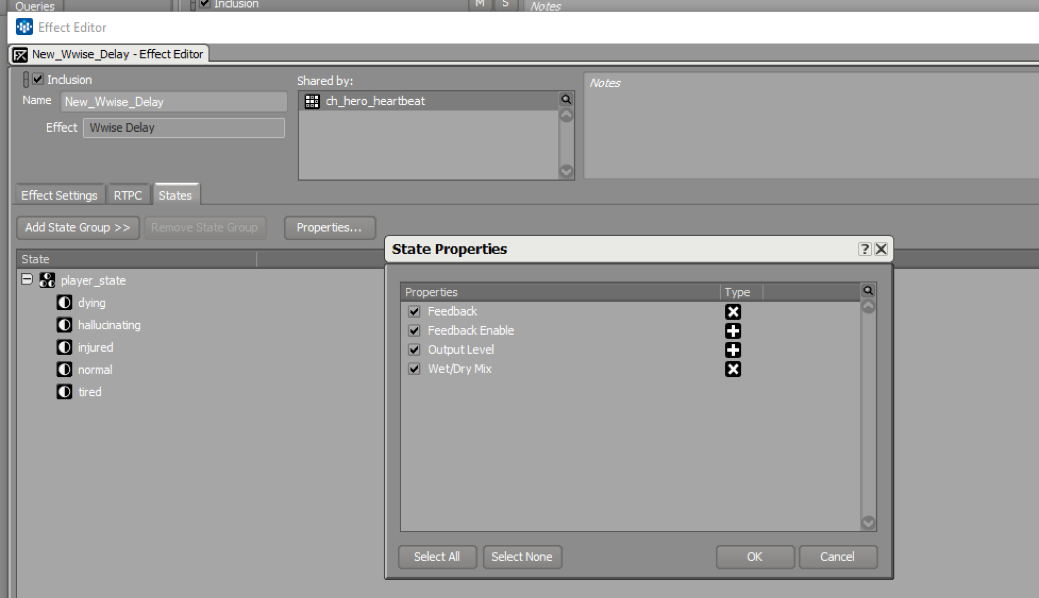Click Select None in State Properties
This screenshot has height=598, width=1039.
pyautogui.click(x=522, y=557)
